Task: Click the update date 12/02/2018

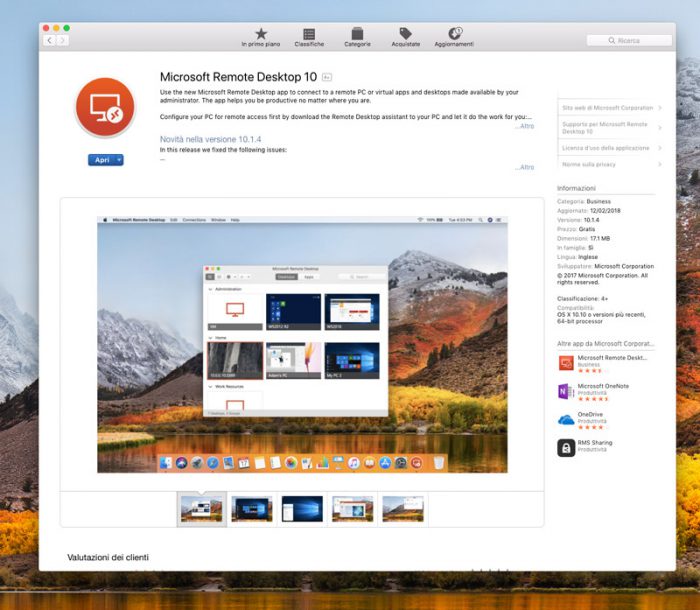Action: [x=605, y=211]
